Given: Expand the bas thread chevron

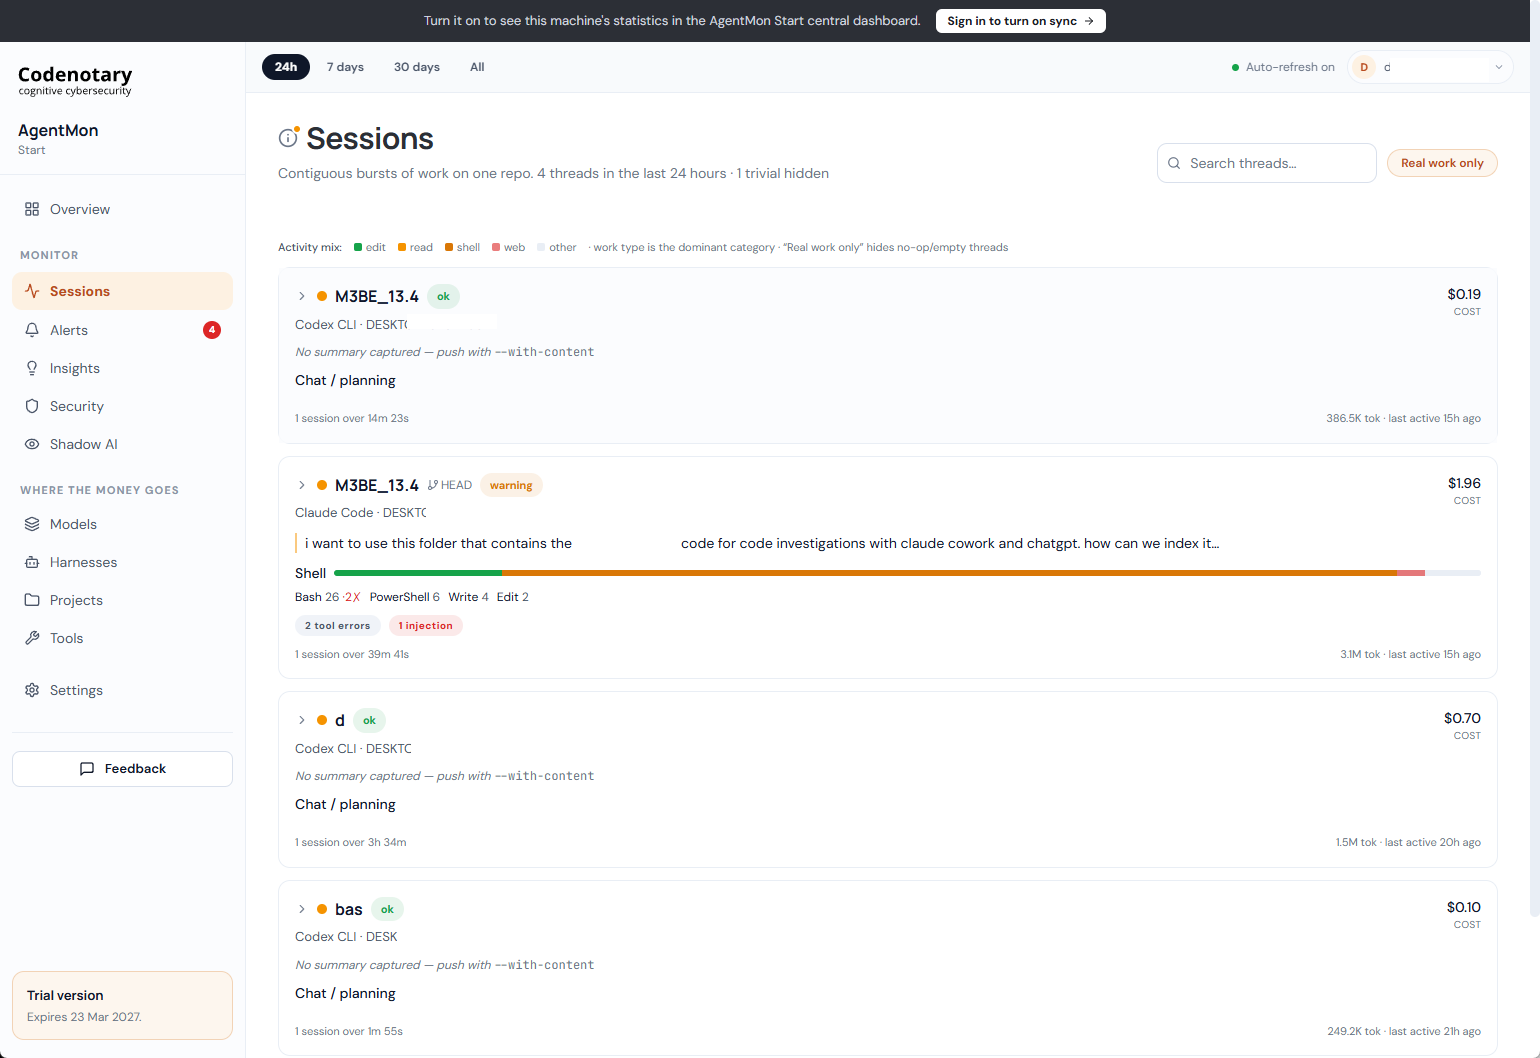Looking at the screenshot, I should 301,909.
